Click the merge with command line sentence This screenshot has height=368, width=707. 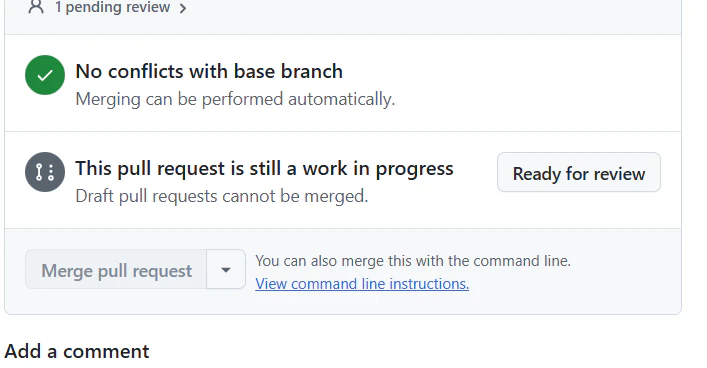(413, 261)
